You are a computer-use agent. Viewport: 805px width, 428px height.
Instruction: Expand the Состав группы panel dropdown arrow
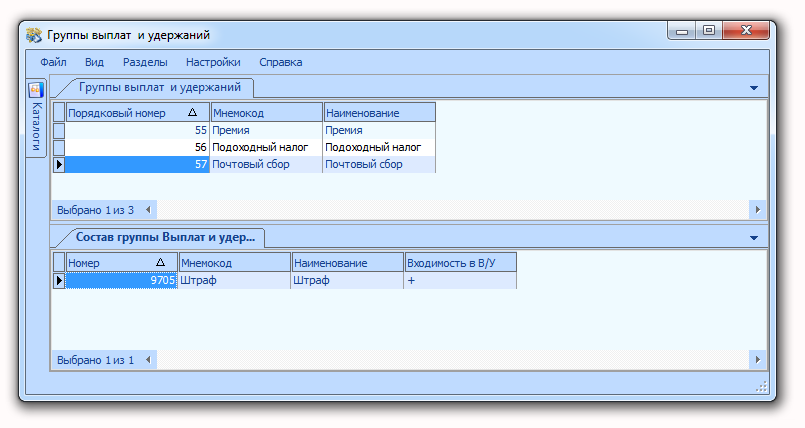(754, 238)
